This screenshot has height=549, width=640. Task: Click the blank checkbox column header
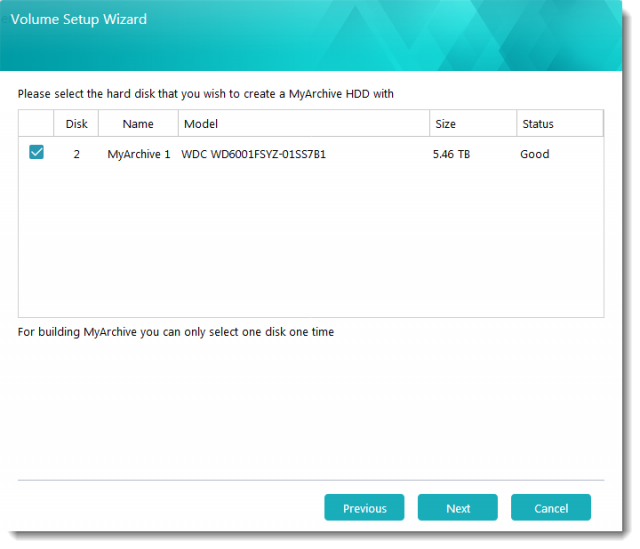pos(37,124)
